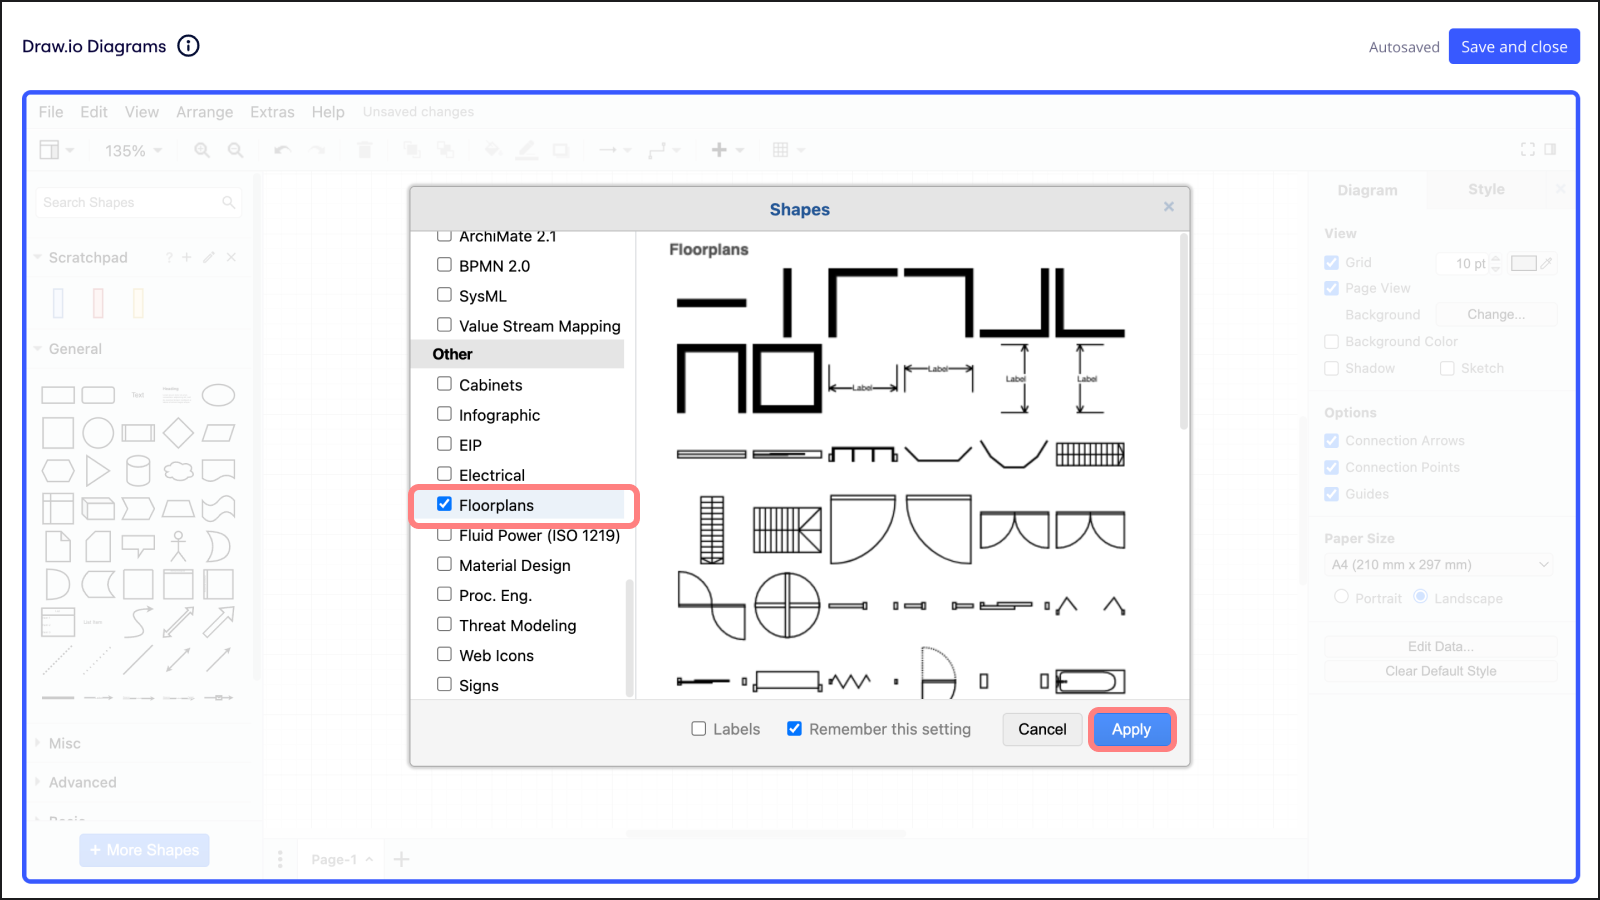Click the zoom out magnifier icon
1600x900 pixels.
(x=236, y=150)
